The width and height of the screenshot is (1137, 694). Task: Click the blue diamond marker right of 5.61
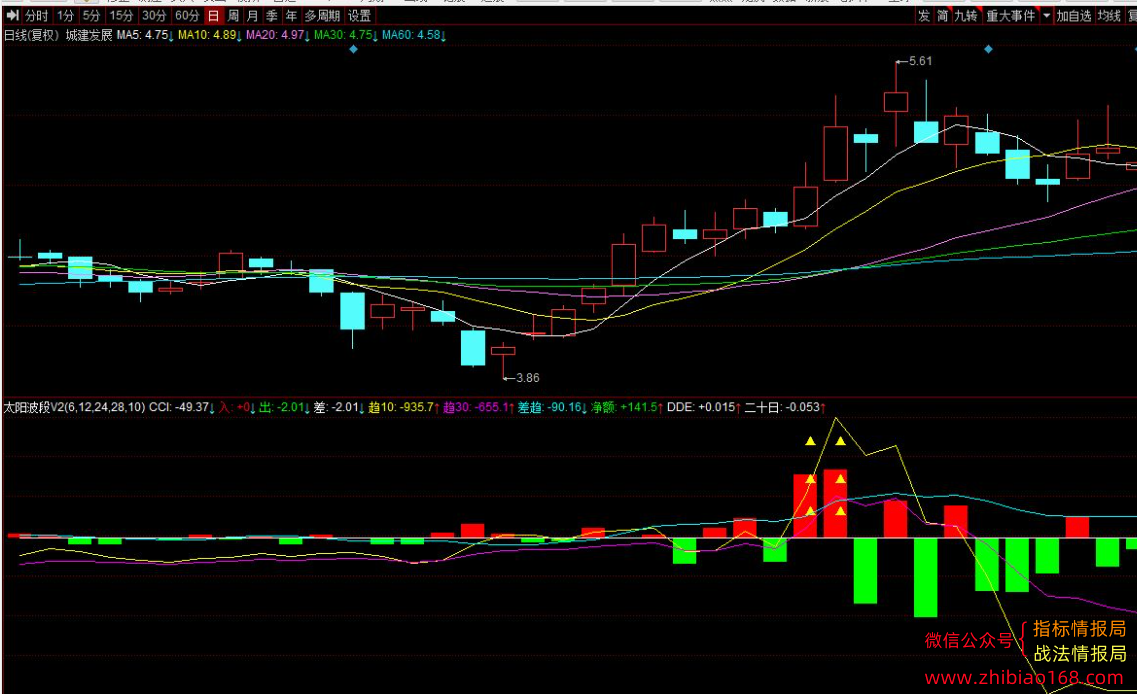(988, 49)
